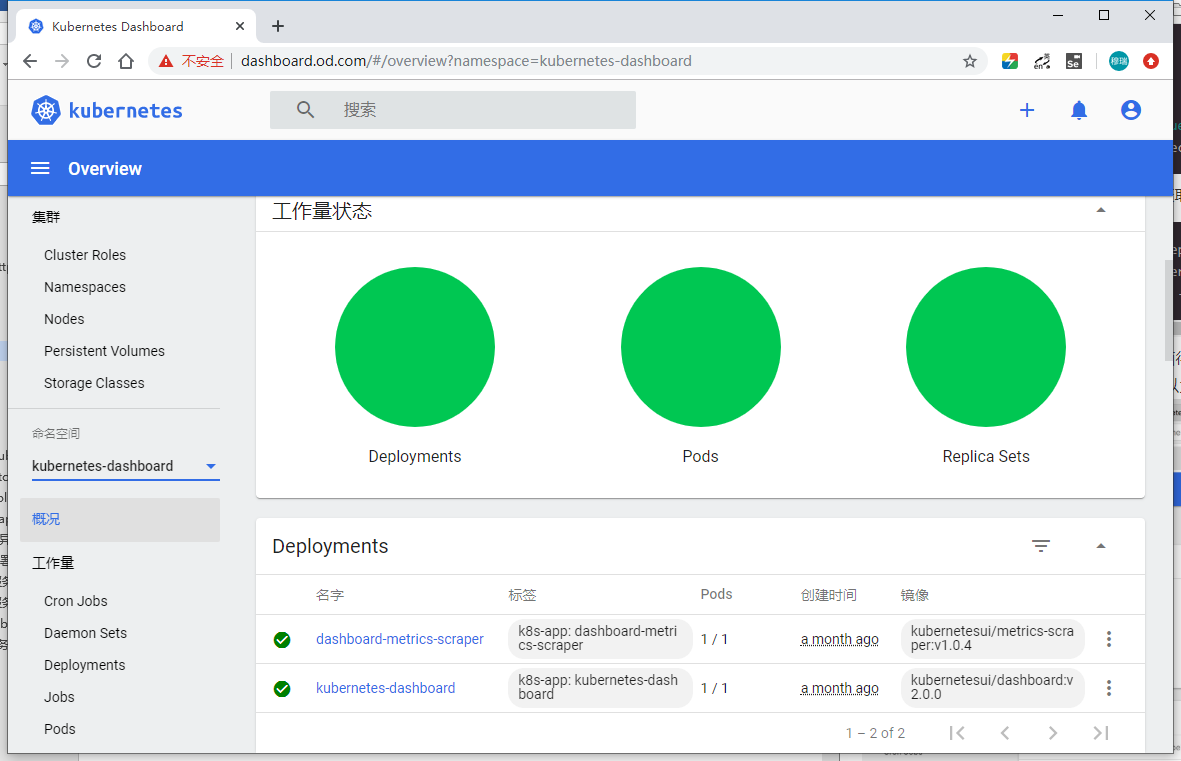Click the browser address bar URL
The width and height of the screenshot is (1181, 761).
[x=466, y=61]
